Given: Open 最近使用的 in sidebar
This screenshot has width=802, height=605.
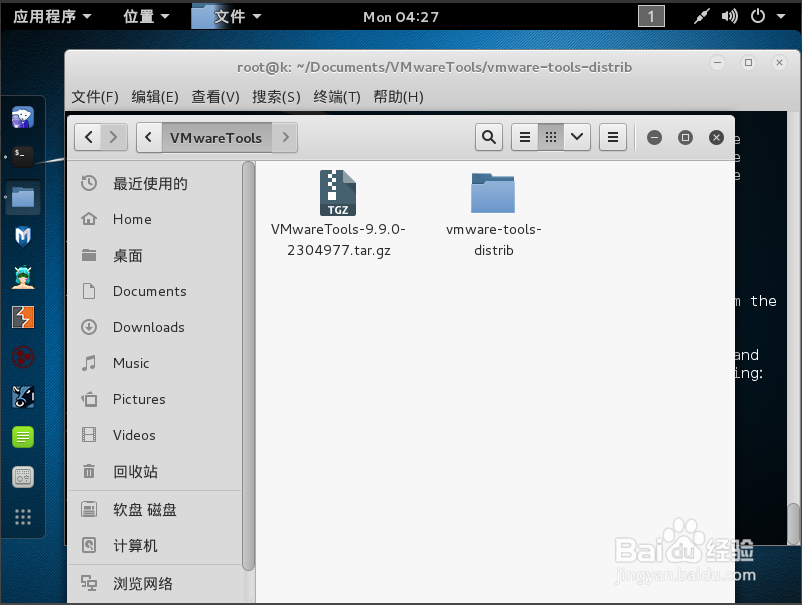Looking at the screenshot, I should [154, 183].
